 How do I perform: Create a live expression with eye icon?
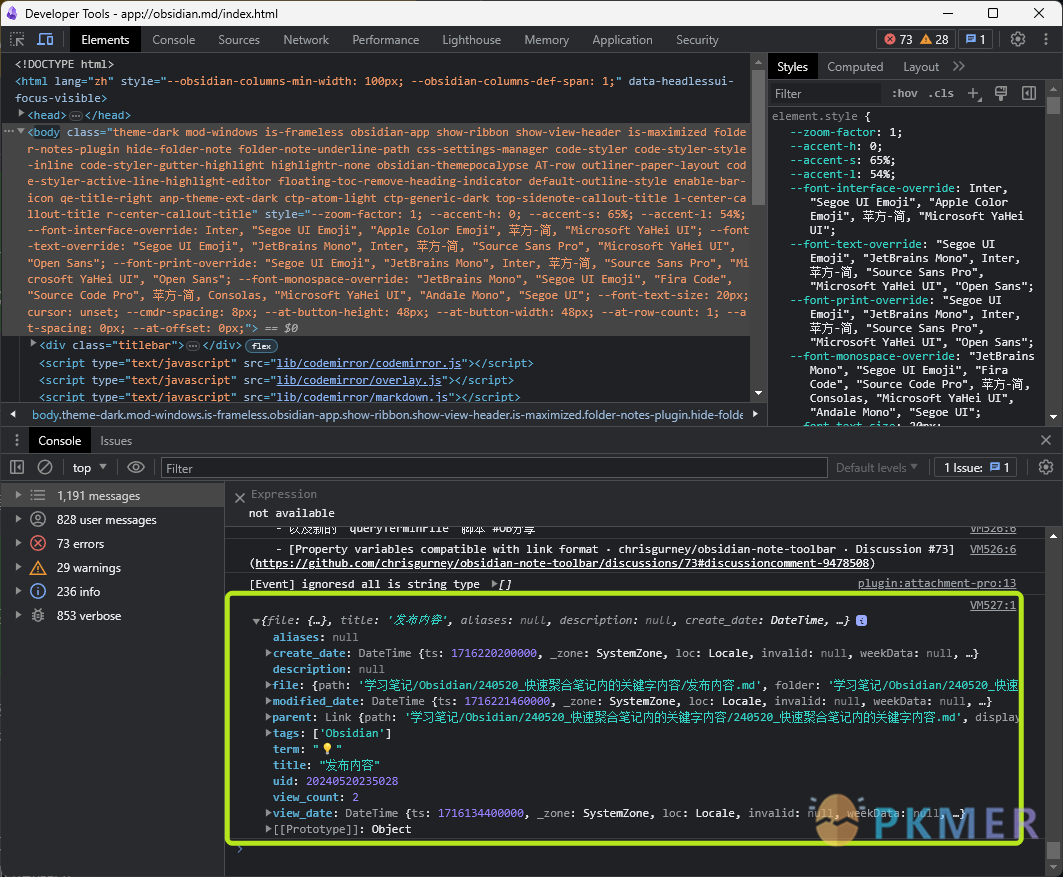pos(136,467)
